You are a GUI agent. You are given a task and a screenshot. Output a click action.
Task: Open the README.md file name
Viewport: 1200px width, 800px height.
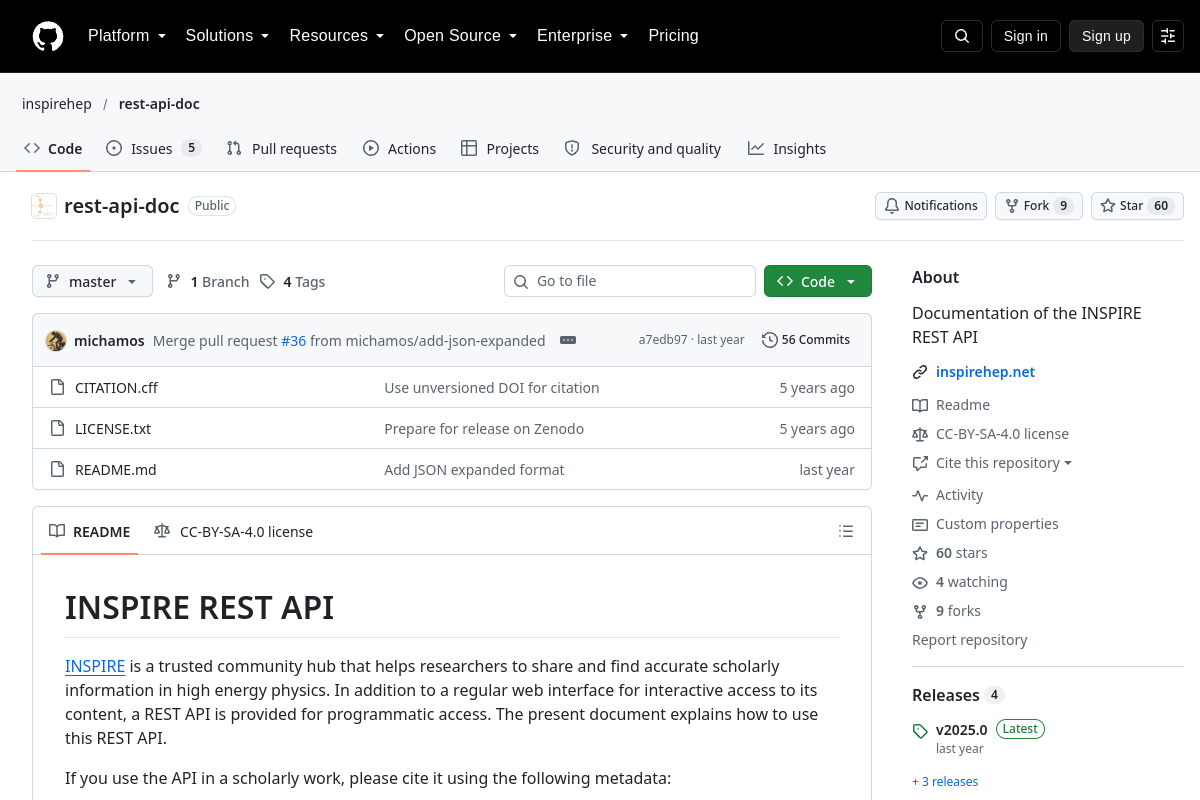(116, 470)
